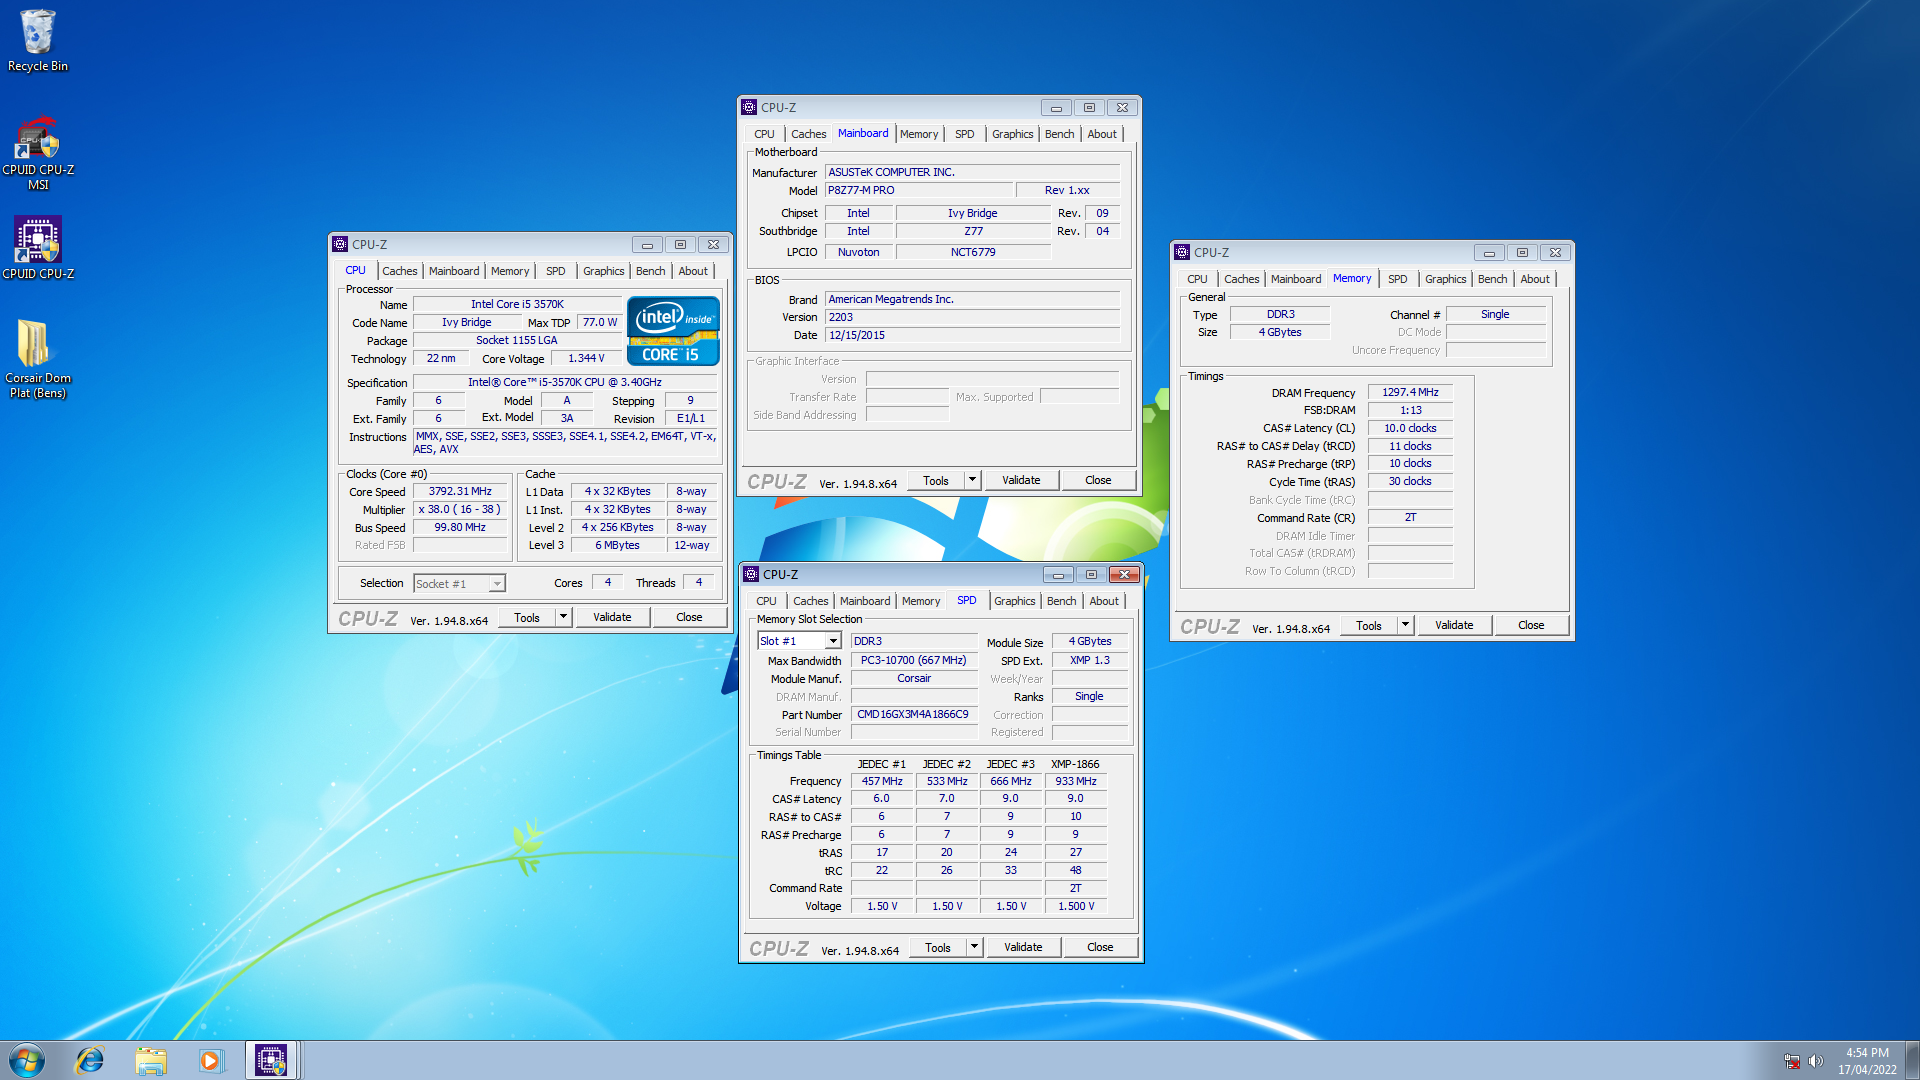Close the Memory window with title bar X

pos(1555,253)
